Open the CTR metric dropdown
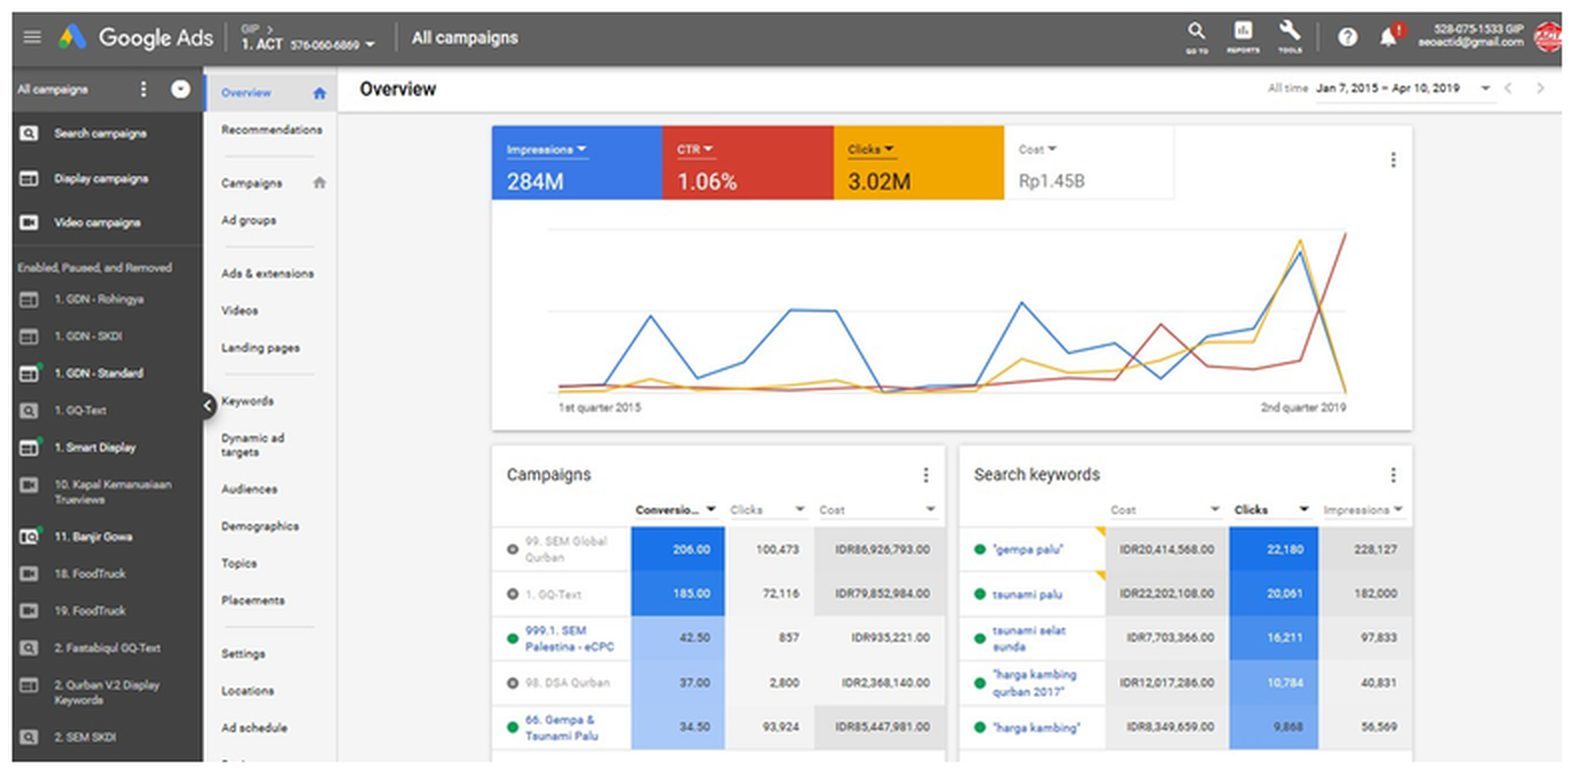 pyautogui.click(x=695, y=149)
